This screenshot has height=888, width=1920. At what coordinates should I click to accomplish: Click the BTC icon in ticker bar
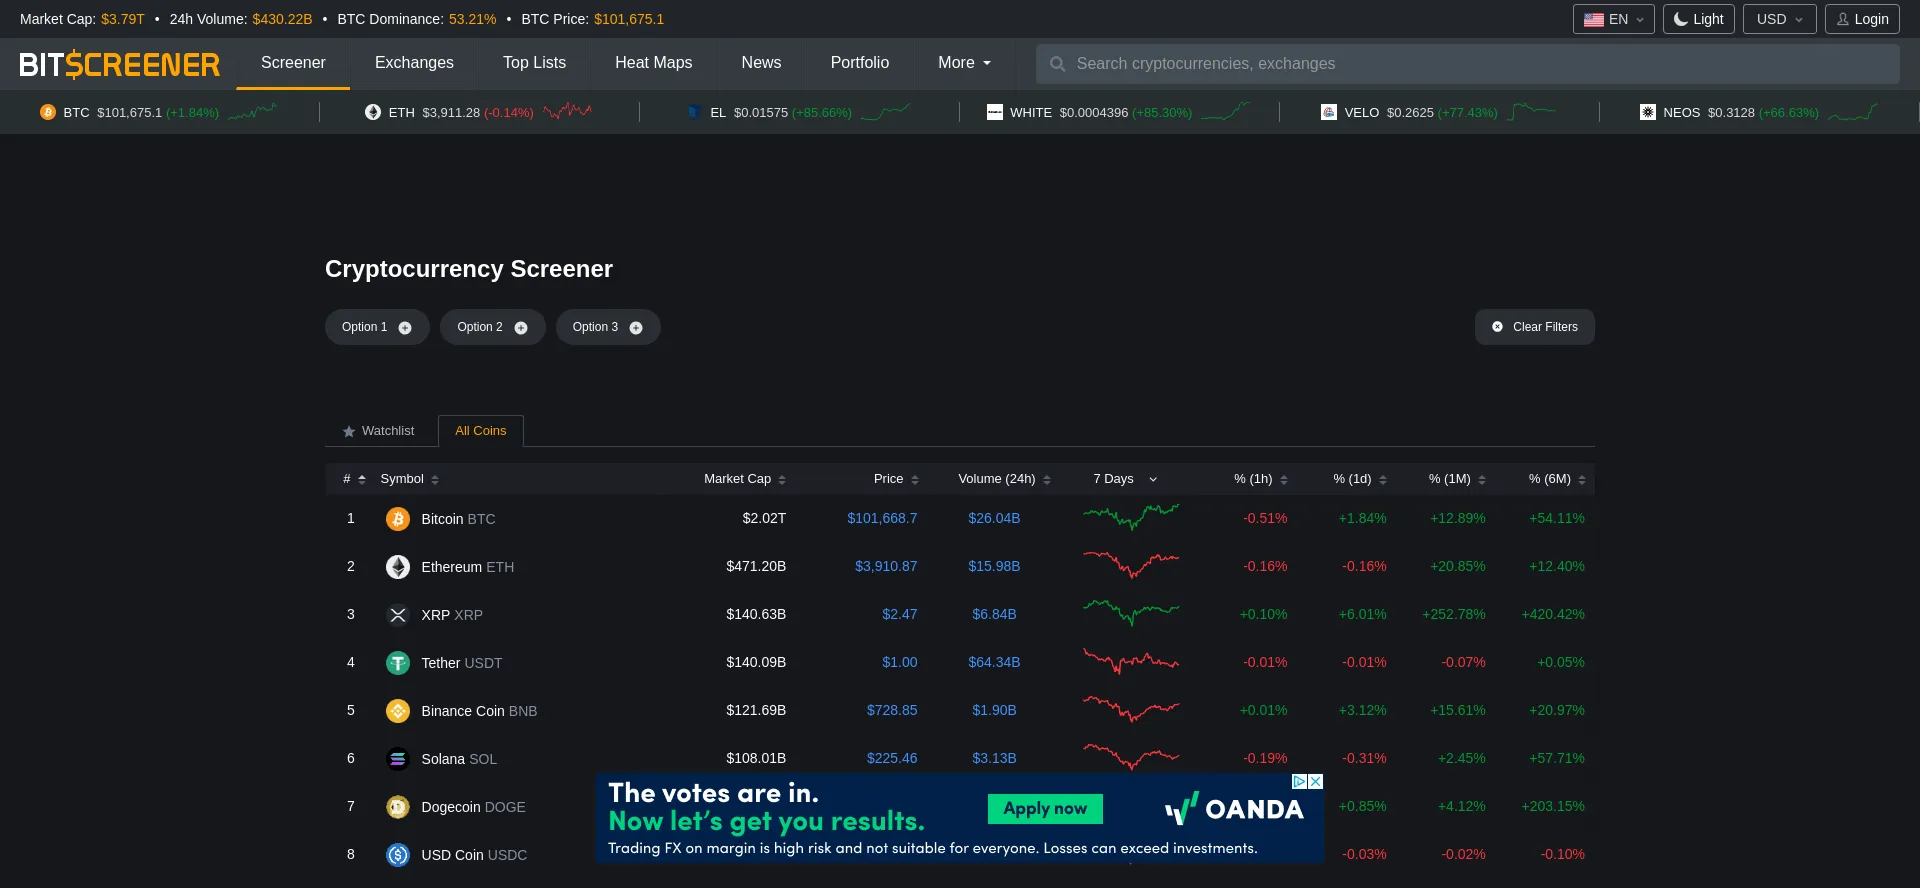47,112
